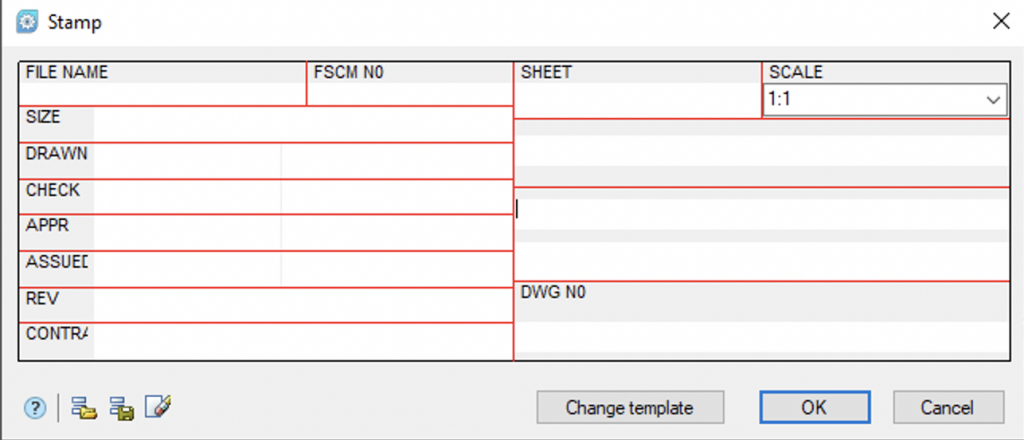Expand the SCALE dropdown arrow
The height and width of the screenshot is (440, 1024).
click(x=993, y=100)
